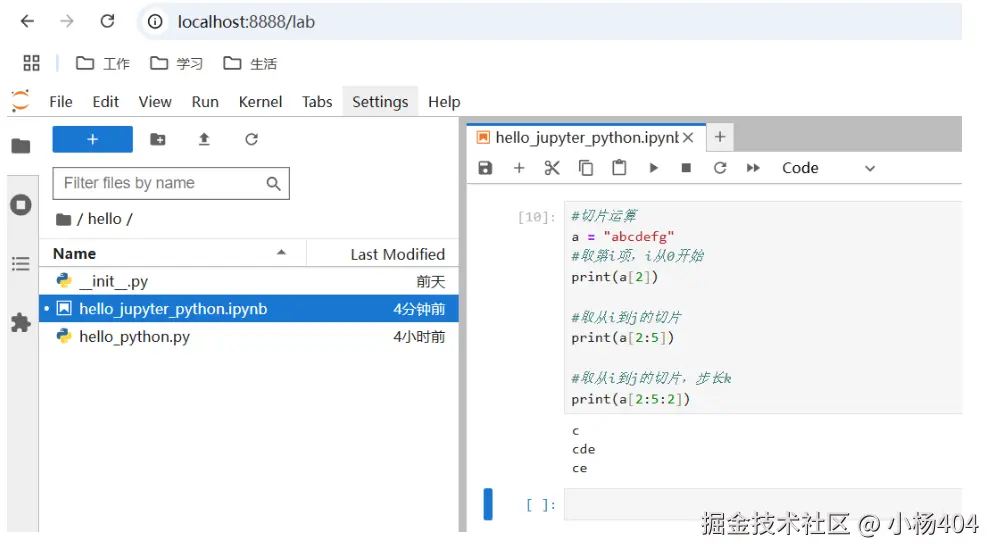
Task: Open the Edit menu
Action: (105, 102)
